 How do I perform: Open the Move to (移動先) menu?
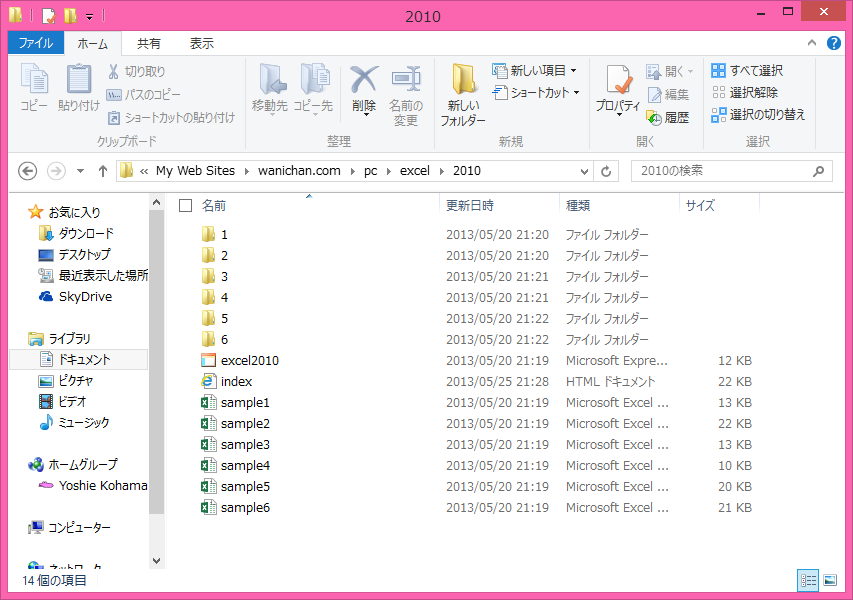tap(270, 89)
